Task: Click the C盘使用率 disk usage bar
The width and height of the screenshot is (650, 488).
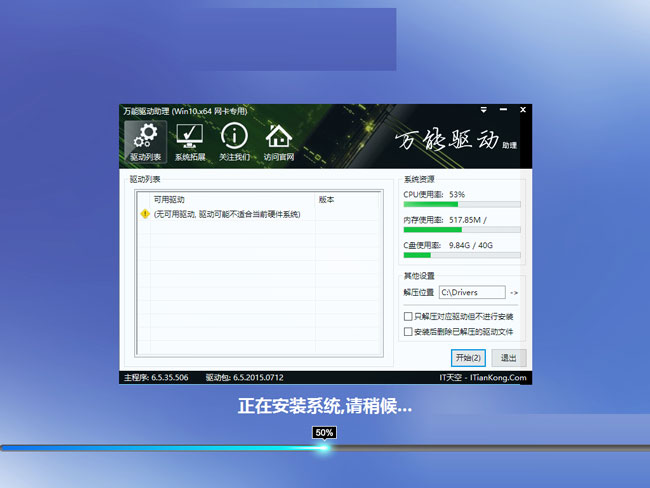Action: 462,255
